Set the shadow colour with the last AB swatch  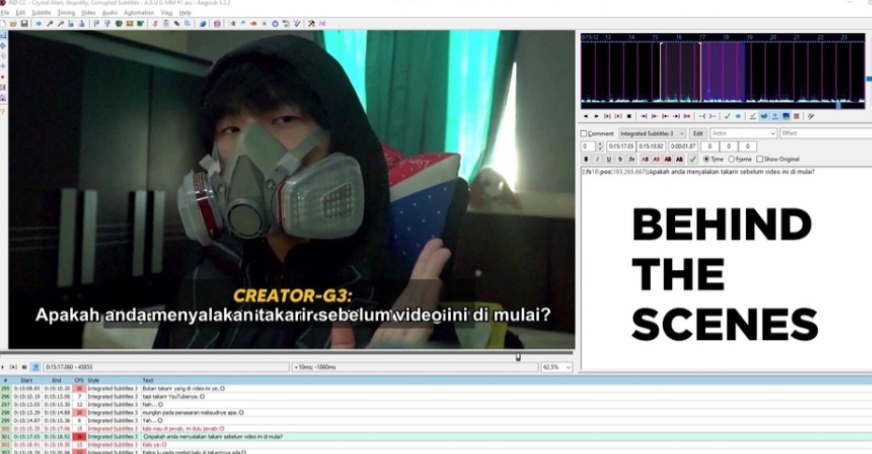(x=680, y=159)
